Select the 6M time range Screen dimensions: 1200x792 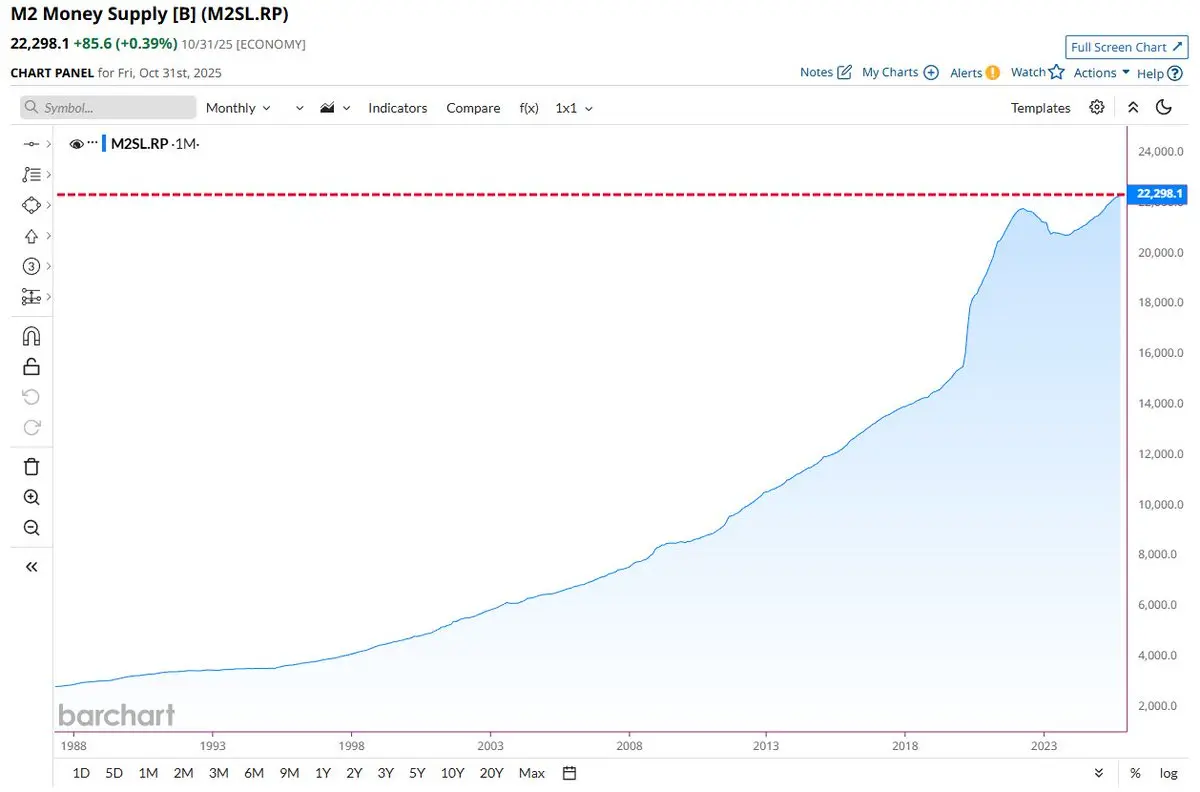pos(253,773)
